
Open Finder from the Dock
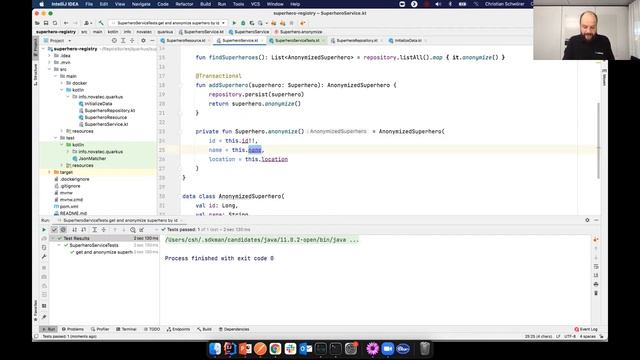215,349
